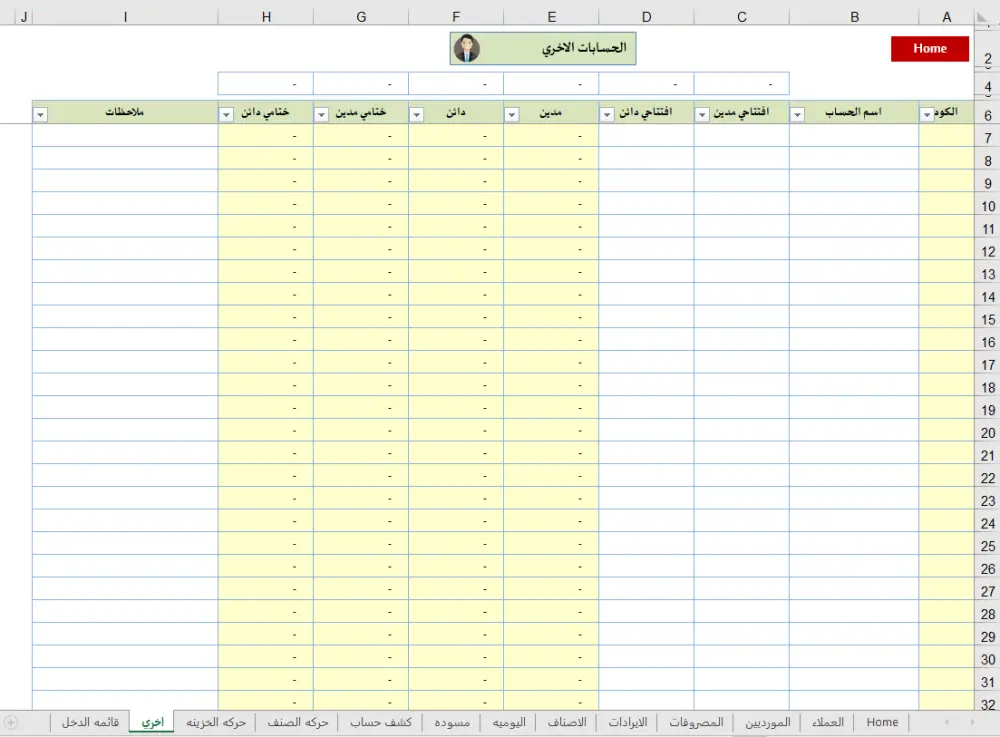Click the avatar icon in the title banner

click(x=467, y=48)
